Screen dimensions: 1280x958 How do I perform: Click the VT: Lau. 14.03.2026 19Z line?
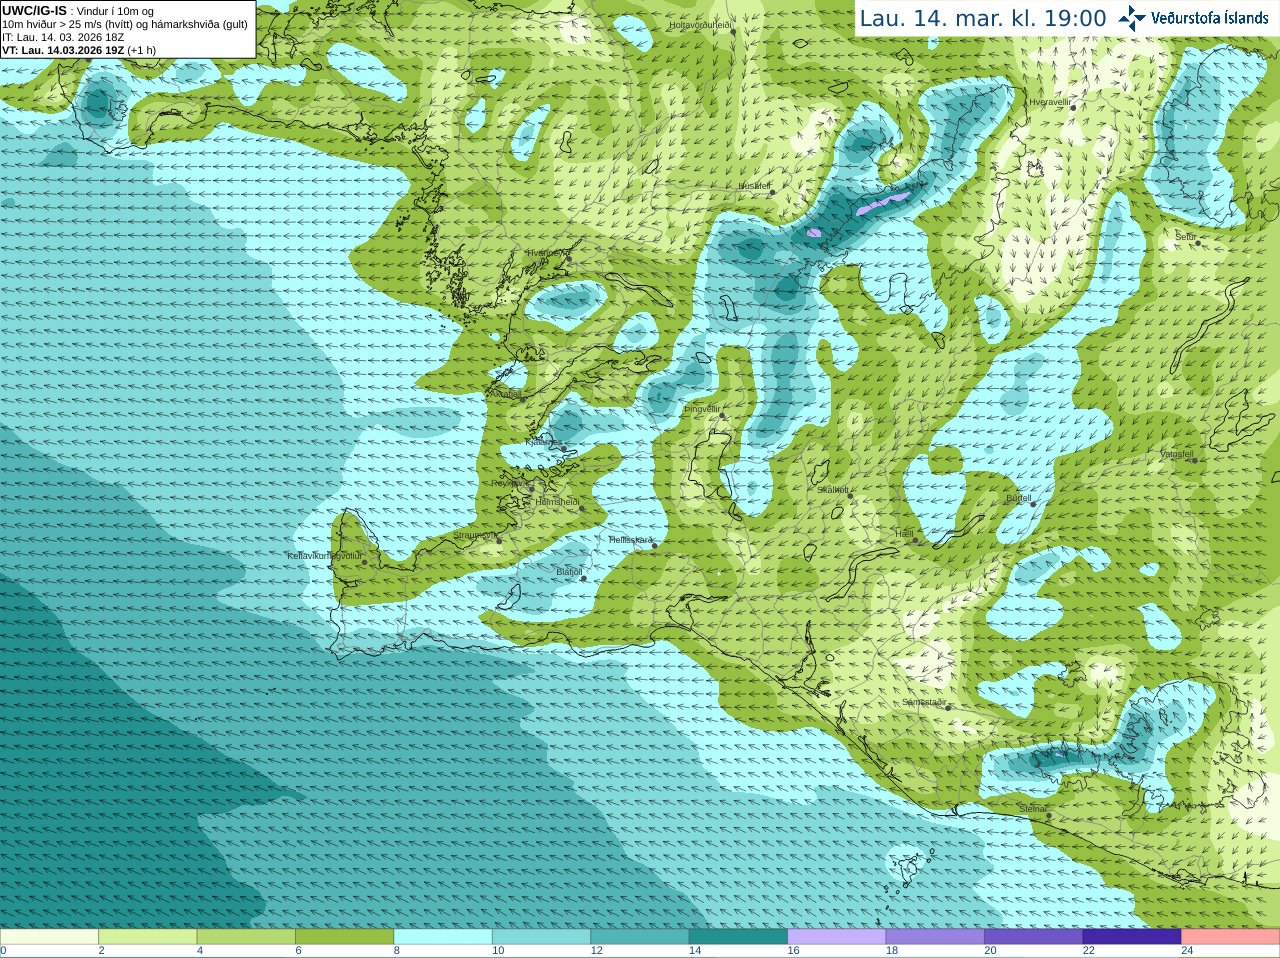tap(79, 50)
